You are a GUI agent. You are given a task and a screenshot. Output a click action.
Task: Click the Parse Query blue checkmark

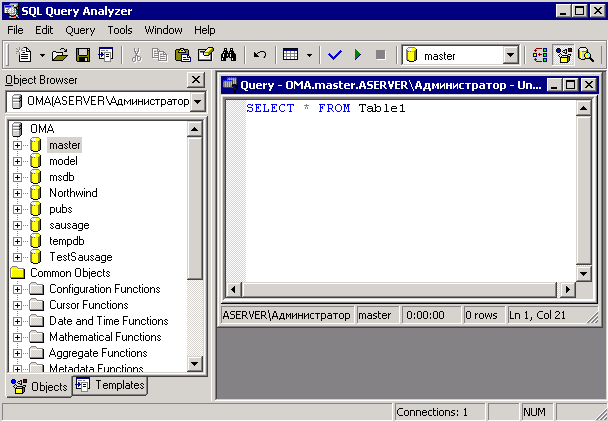334,55
